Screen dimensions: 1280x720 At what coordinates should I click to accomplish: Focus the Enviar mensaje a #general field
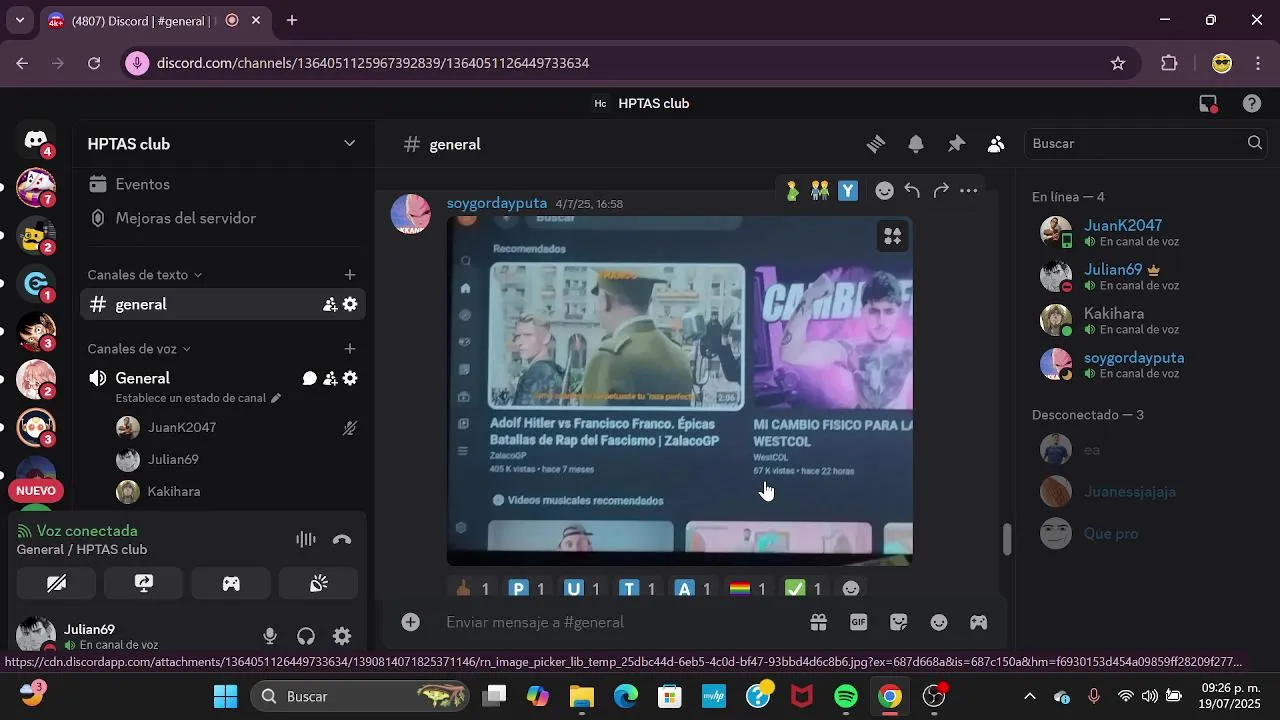[x=620, y=622]
